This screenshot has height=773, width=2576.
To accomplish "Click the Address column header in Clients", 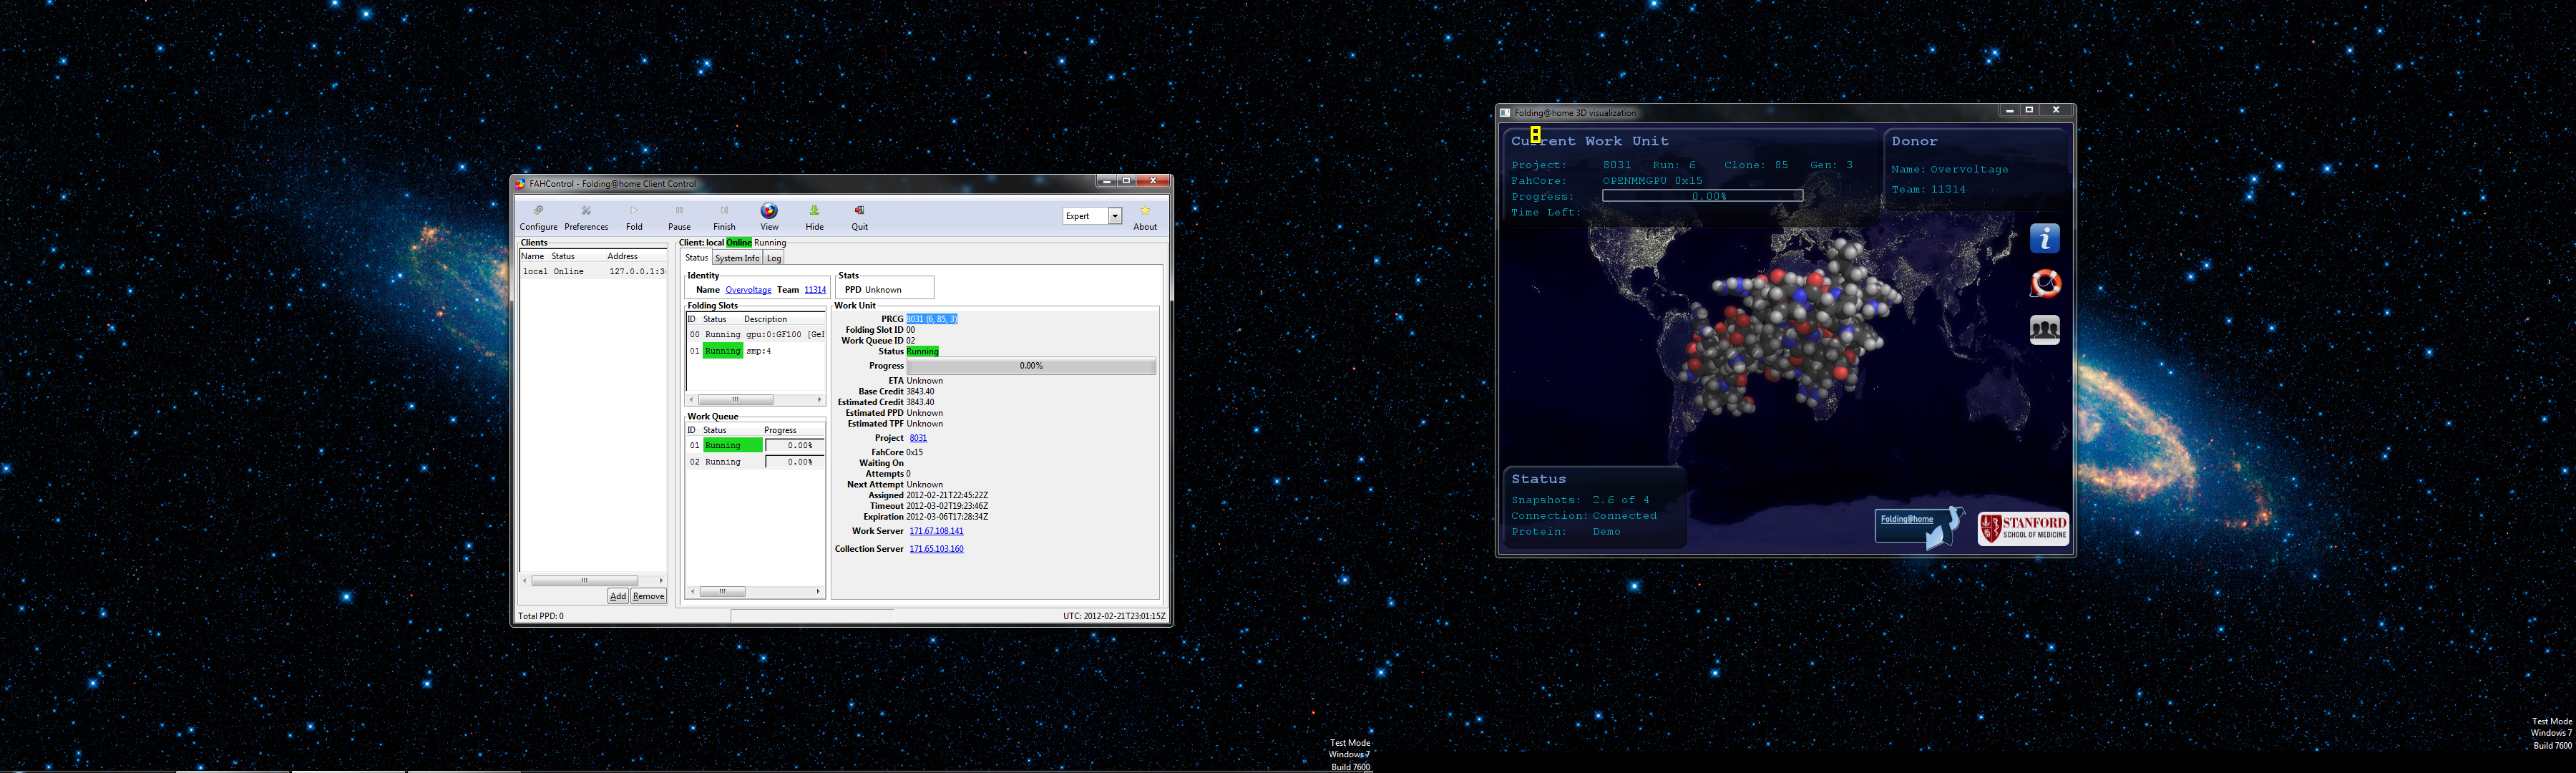I will [x=622, y=256].
